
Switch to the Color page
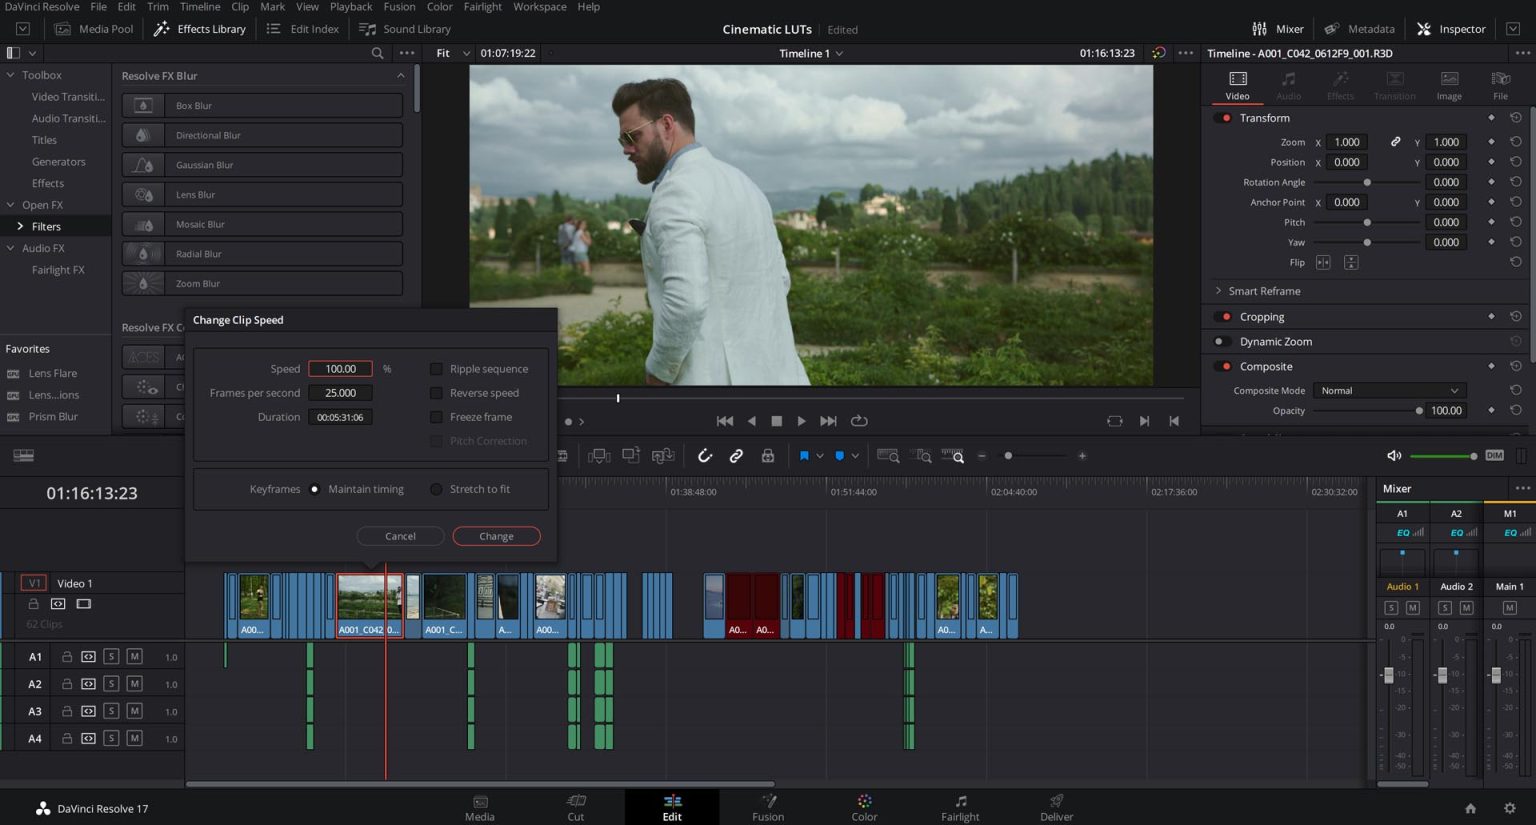coord(864,807)
